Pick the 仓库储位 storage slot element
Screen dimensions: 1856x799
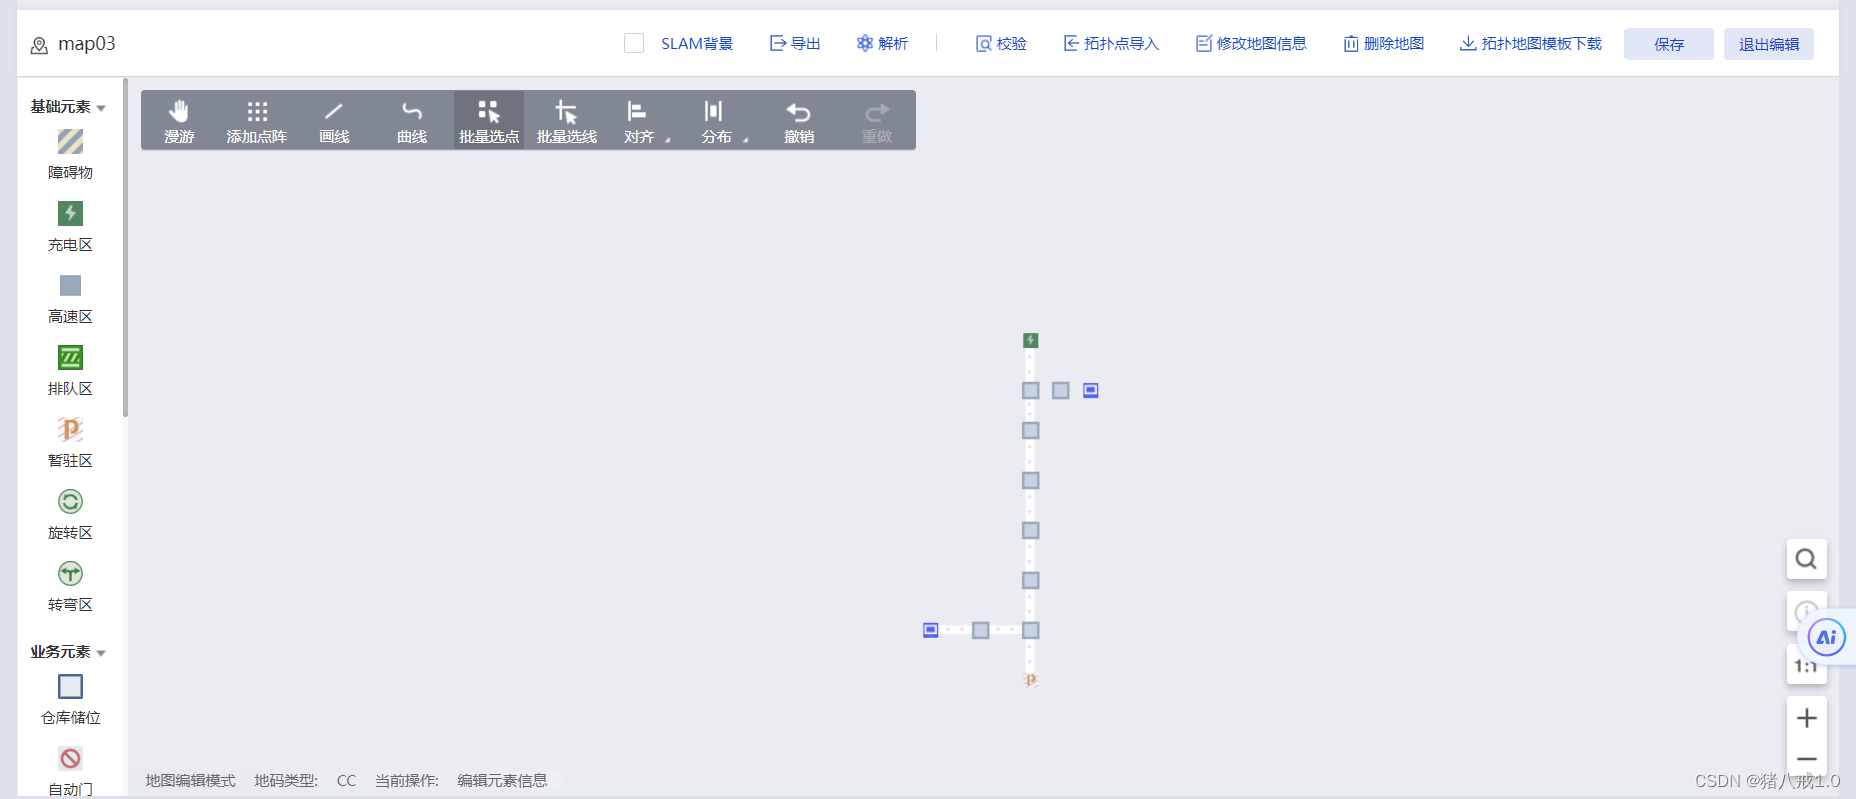[x=70, y=699]
